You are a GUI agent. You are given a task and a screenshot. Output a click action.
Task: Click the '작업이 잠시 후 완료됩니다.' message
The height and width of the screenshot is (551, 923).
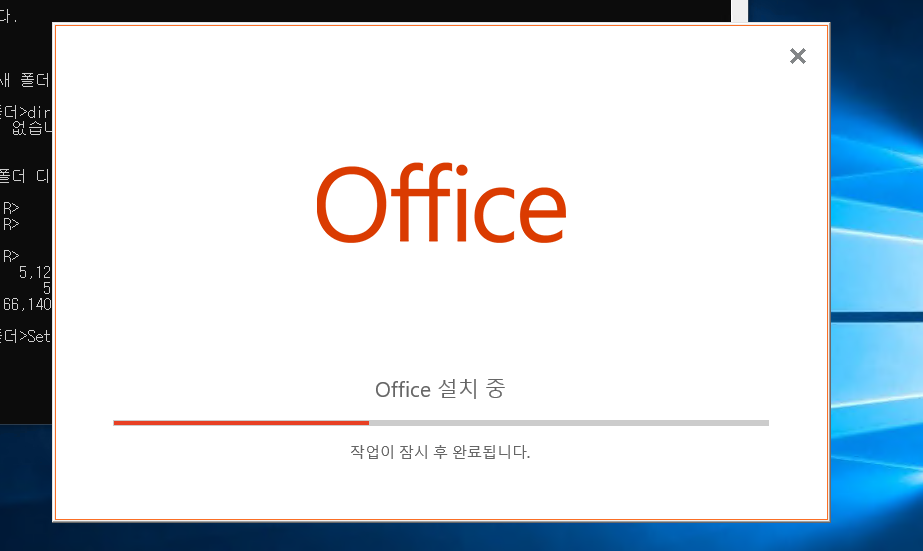[440, 452]
